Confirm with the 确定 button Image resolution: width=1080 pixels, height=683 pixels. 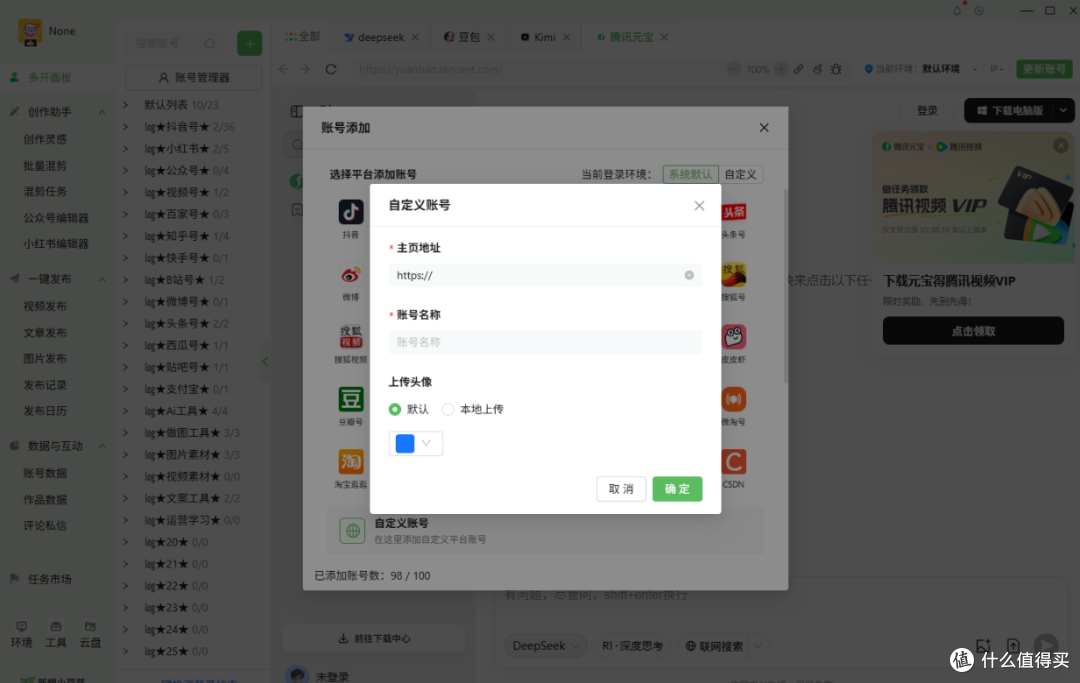[x=678, y=489]
